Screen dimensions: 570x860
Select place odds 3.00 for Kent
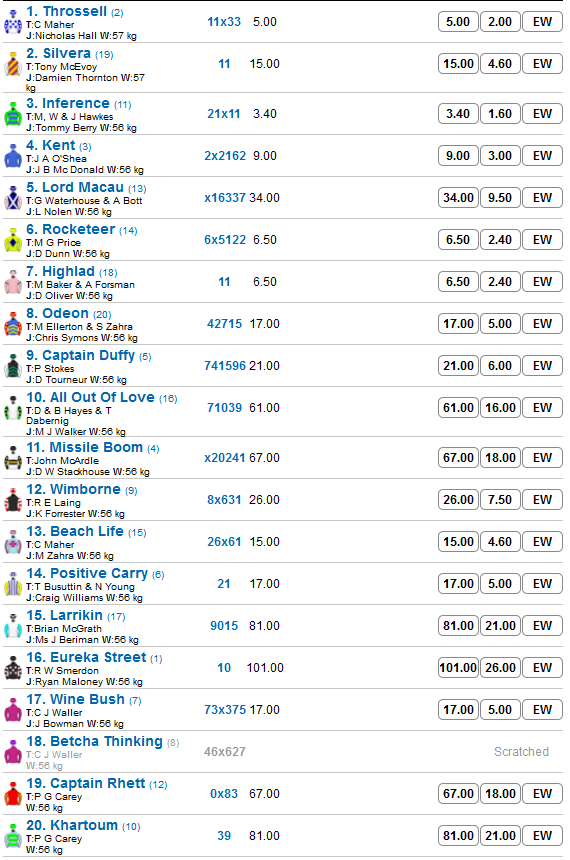pyautogui.click(x=500, y=156)
